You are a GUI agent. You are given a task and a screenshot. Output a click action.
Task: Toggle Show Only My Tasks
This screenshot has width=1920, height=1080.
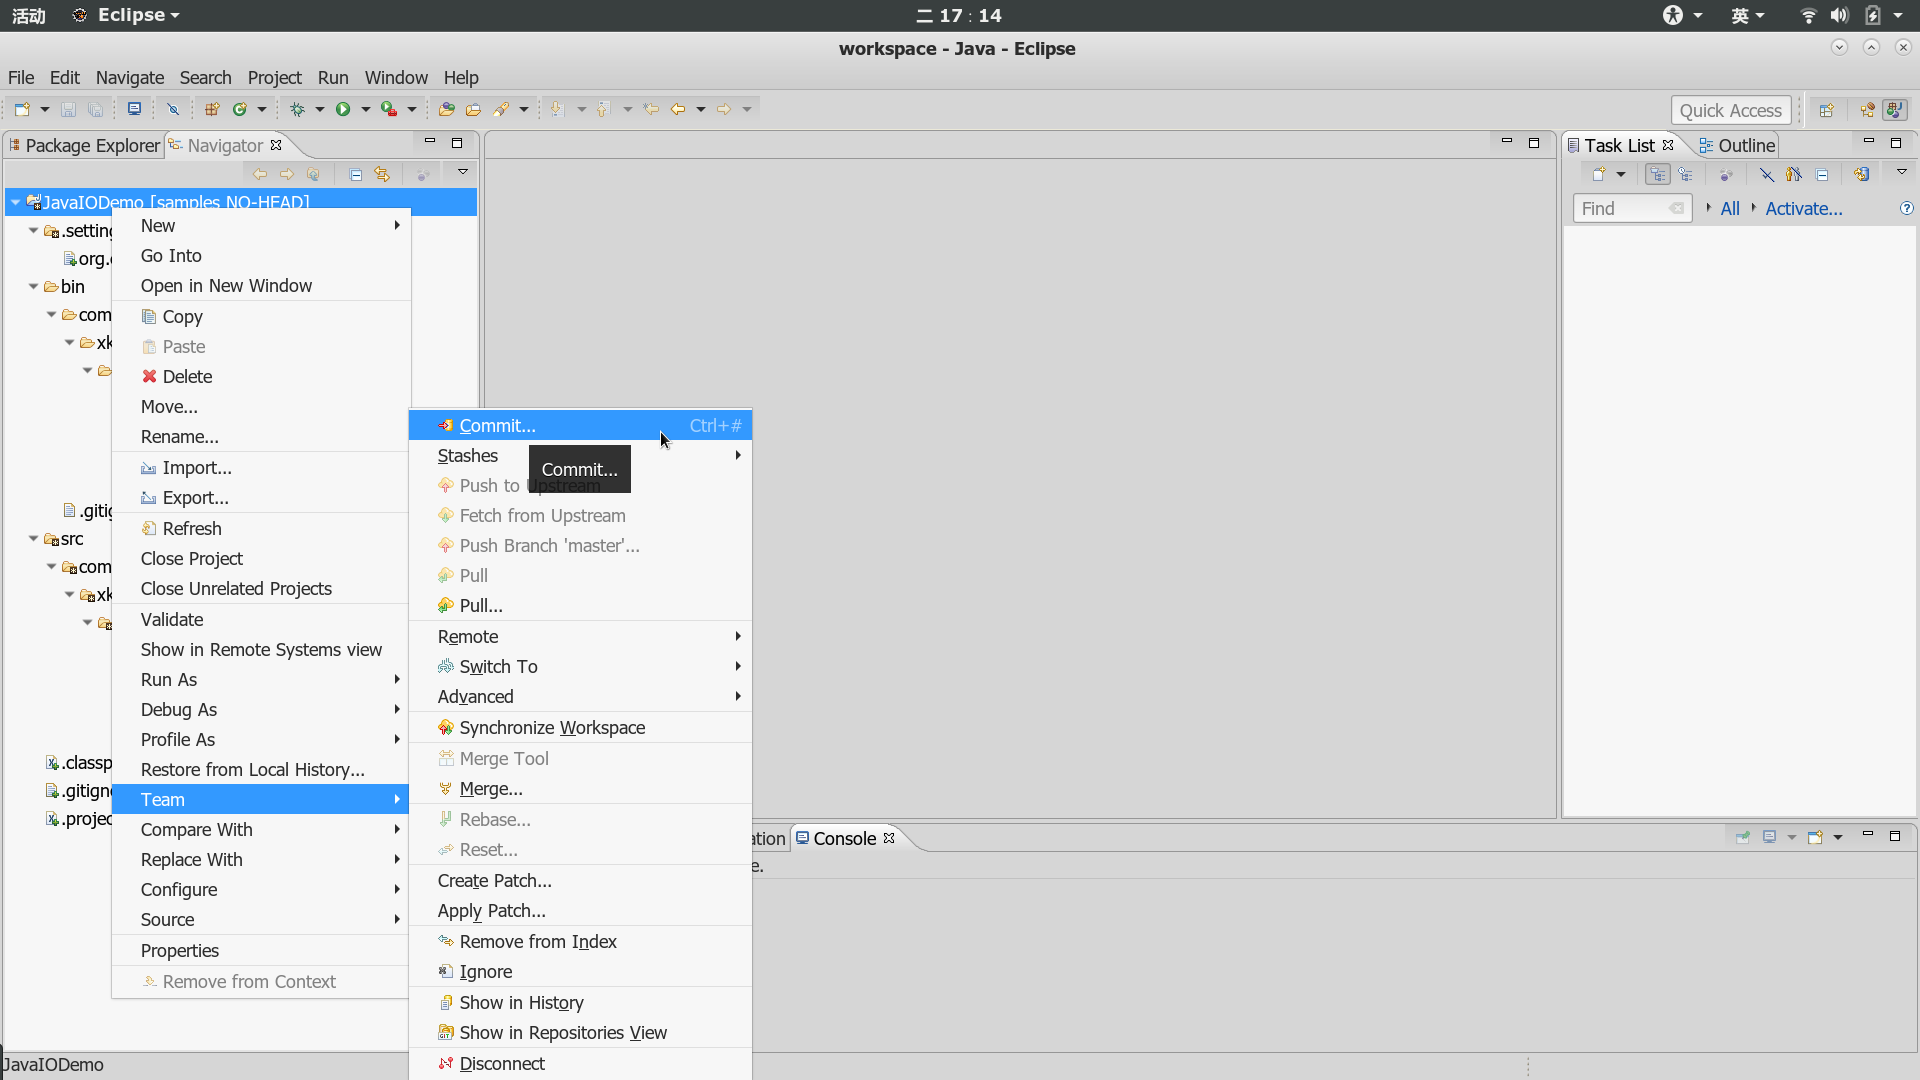pos(1794,174)
